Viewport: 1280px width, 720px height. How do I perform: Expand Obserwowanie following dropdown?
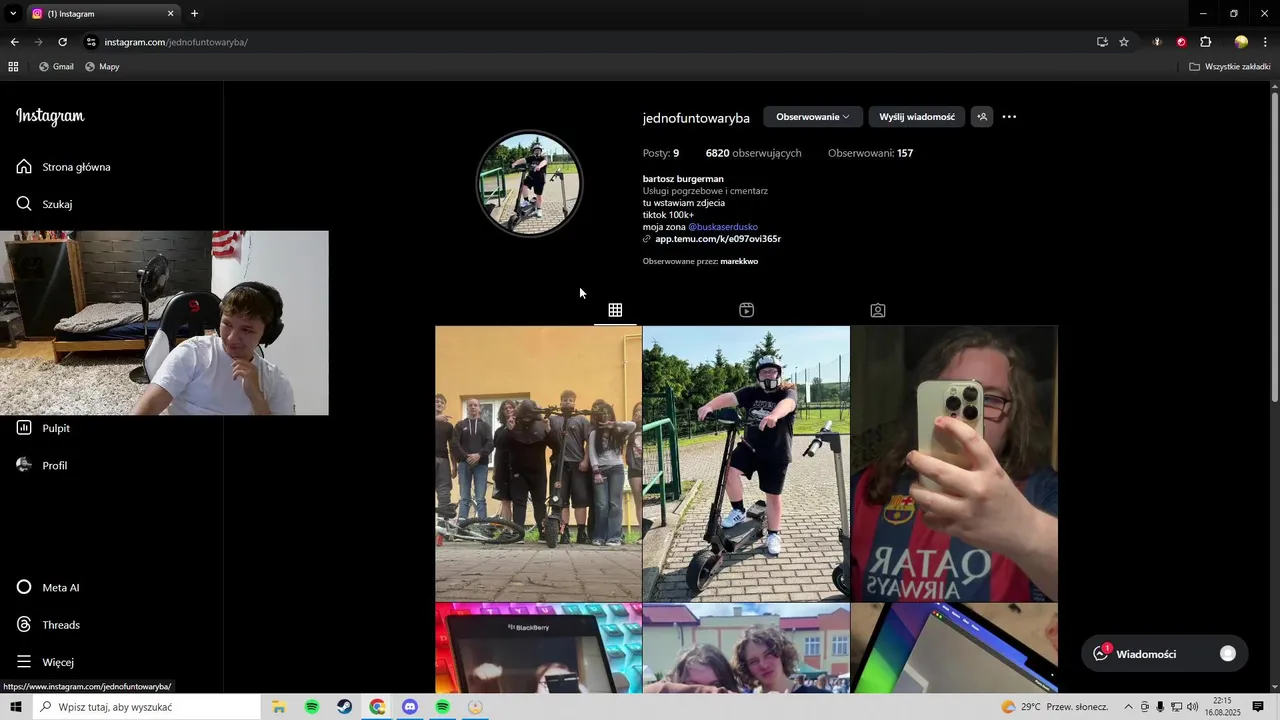812,117
